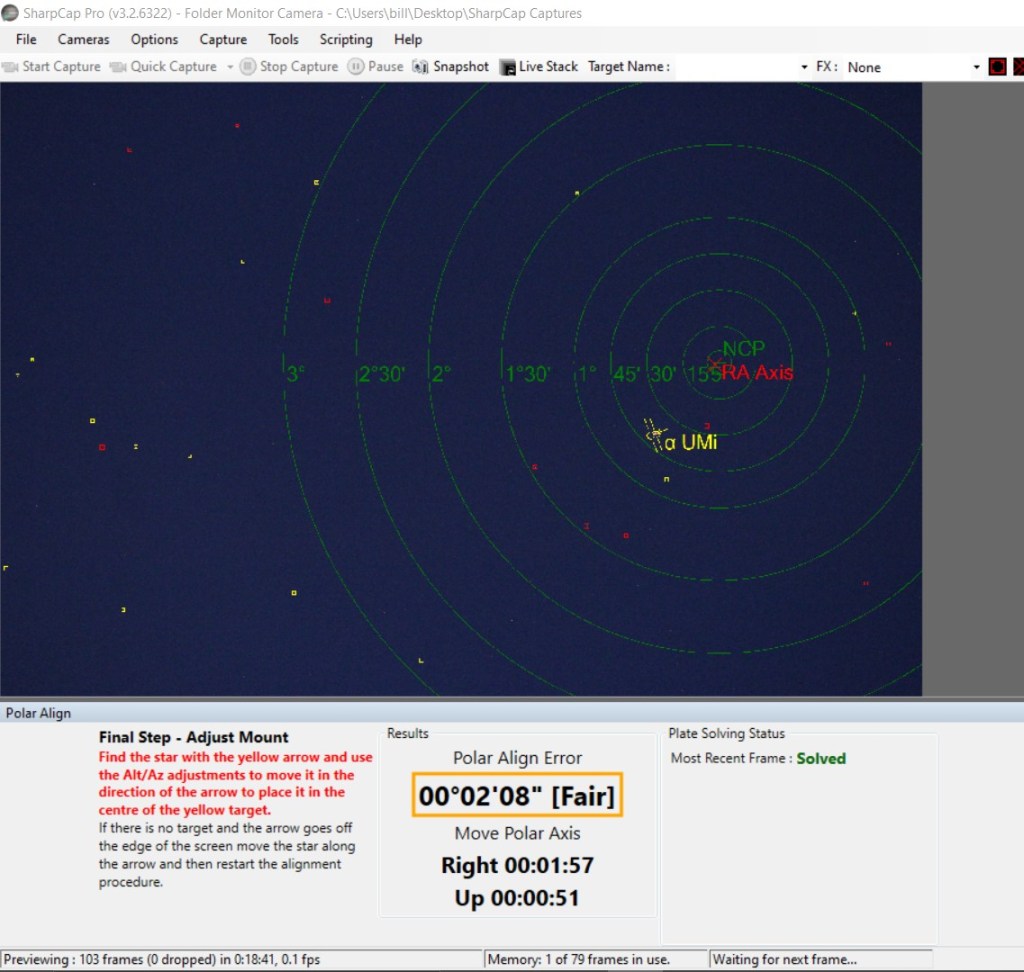Click the Start Capture toolbar icon
The image size is (1024, 972).
pyautogui.click(x=10, y=67)
